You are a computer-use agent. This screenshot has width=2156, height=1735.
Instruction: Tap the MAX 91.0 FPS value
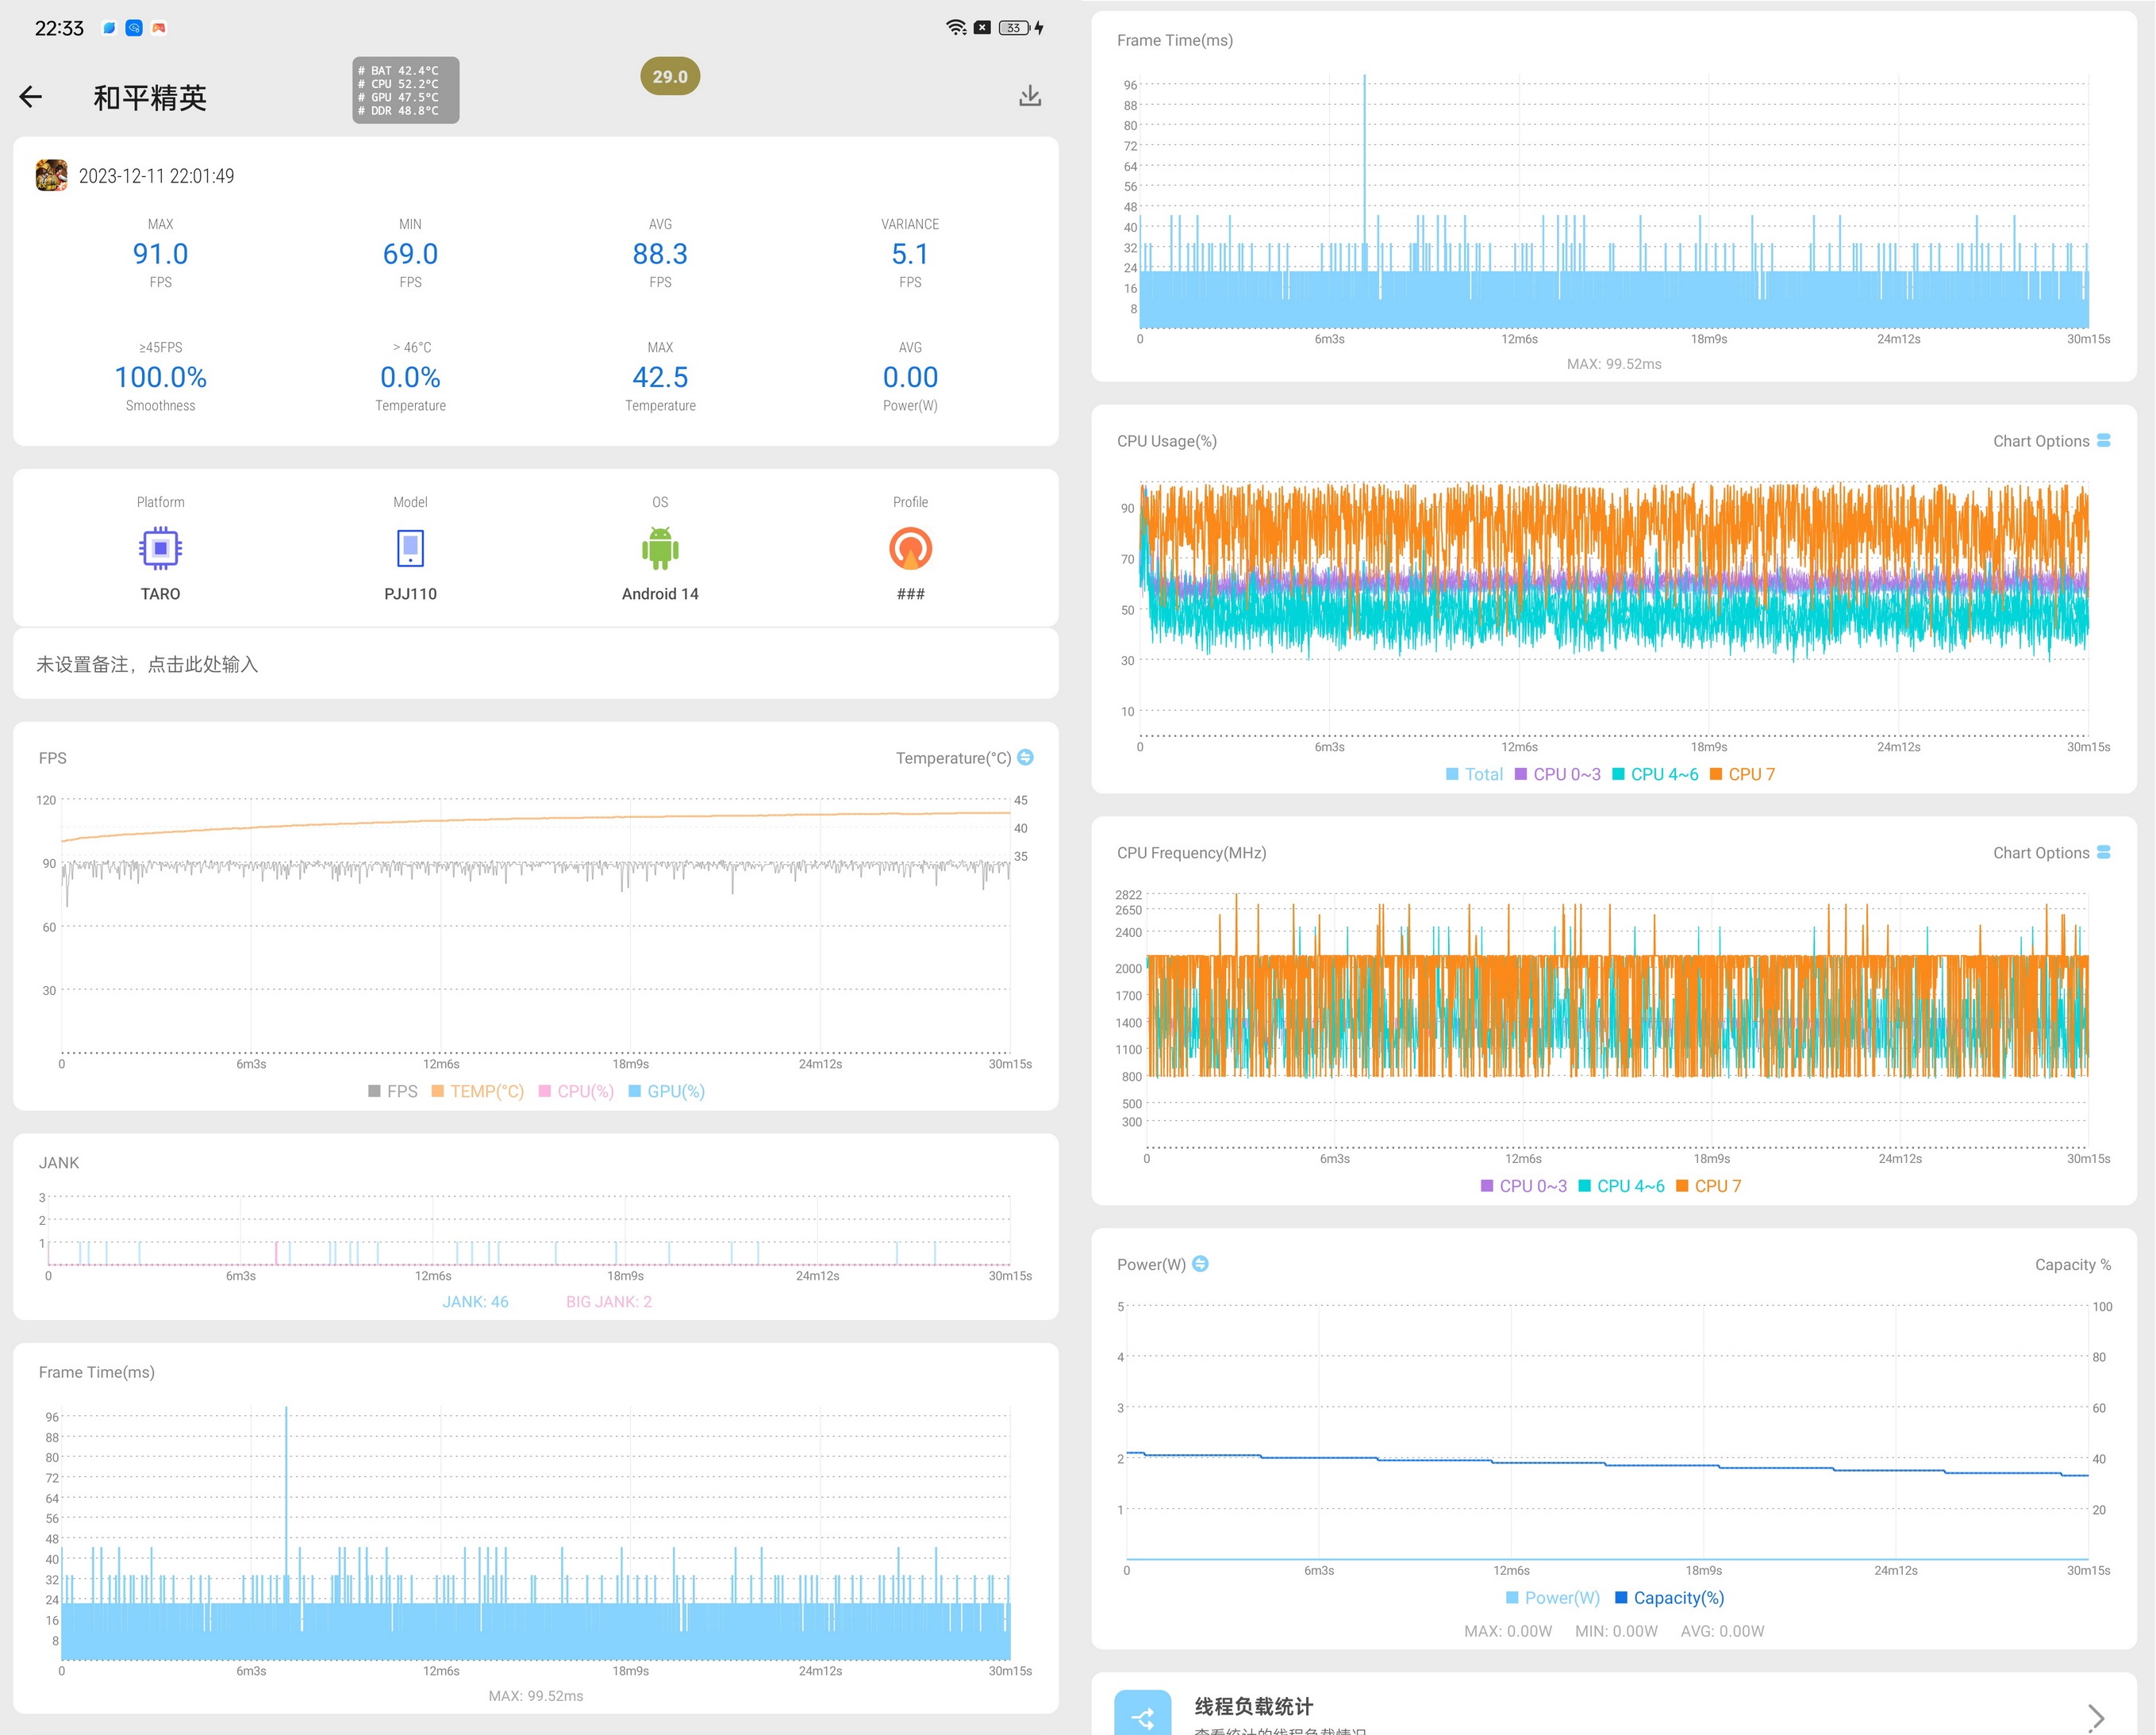click(x=160, y=254)
